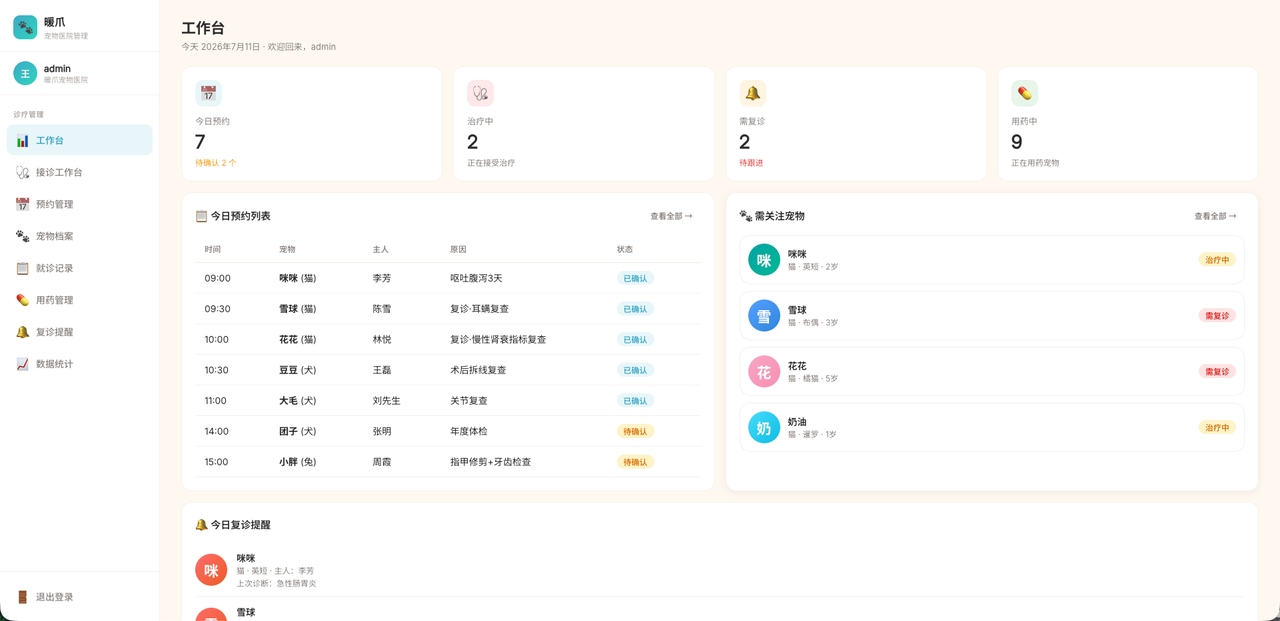Click the stethoscope icon on 治疗中 card

[480, 93]
